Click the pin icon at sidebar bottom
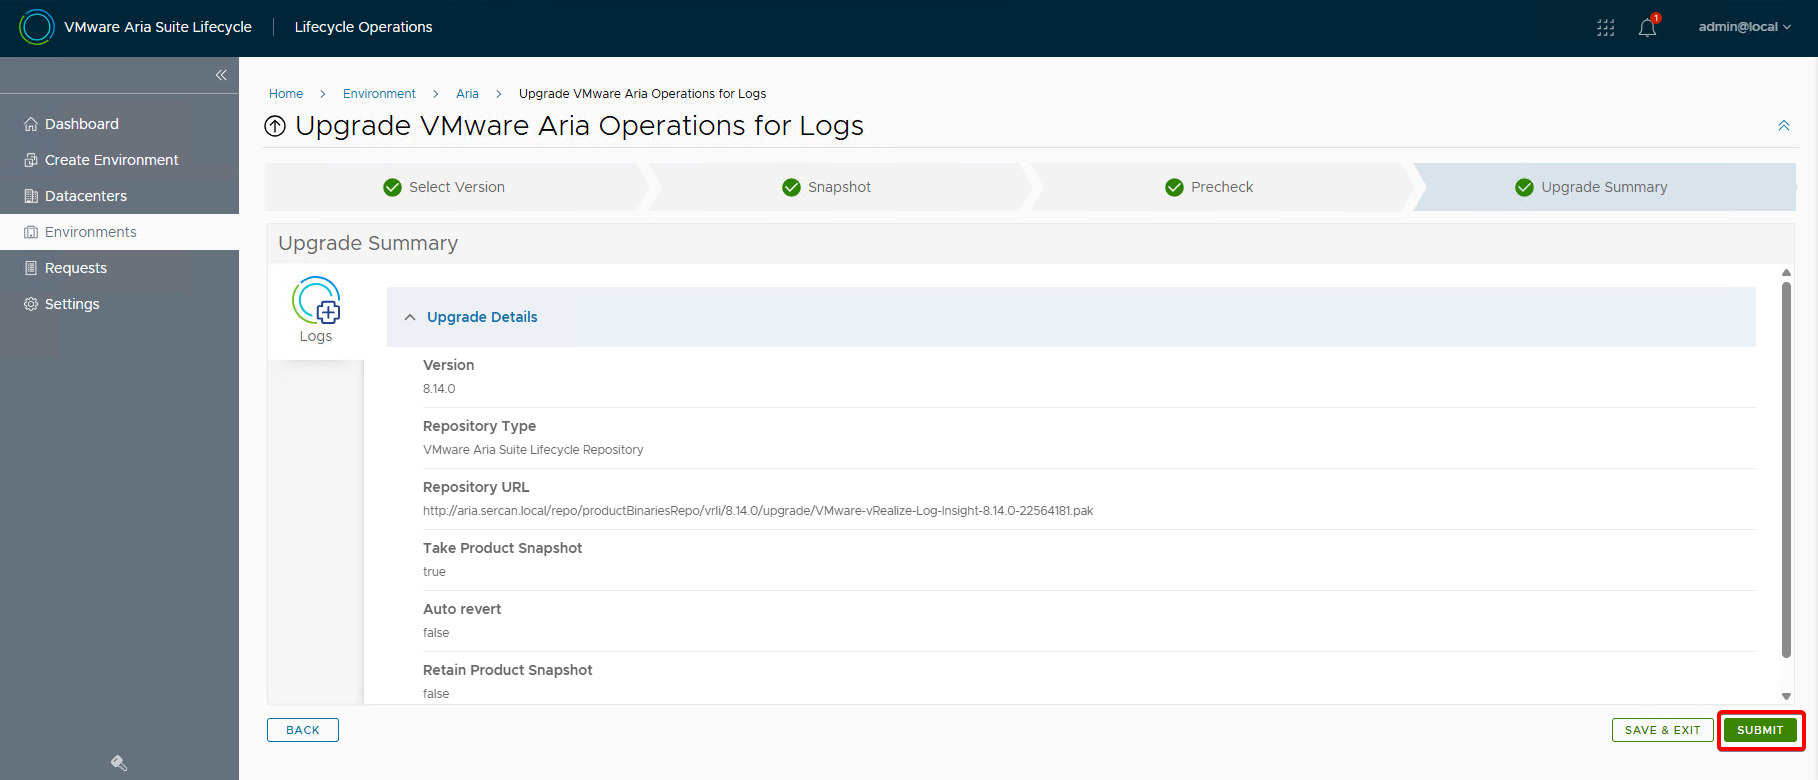Viewport: 1818px width, 780px height. (x=119, y=763)
